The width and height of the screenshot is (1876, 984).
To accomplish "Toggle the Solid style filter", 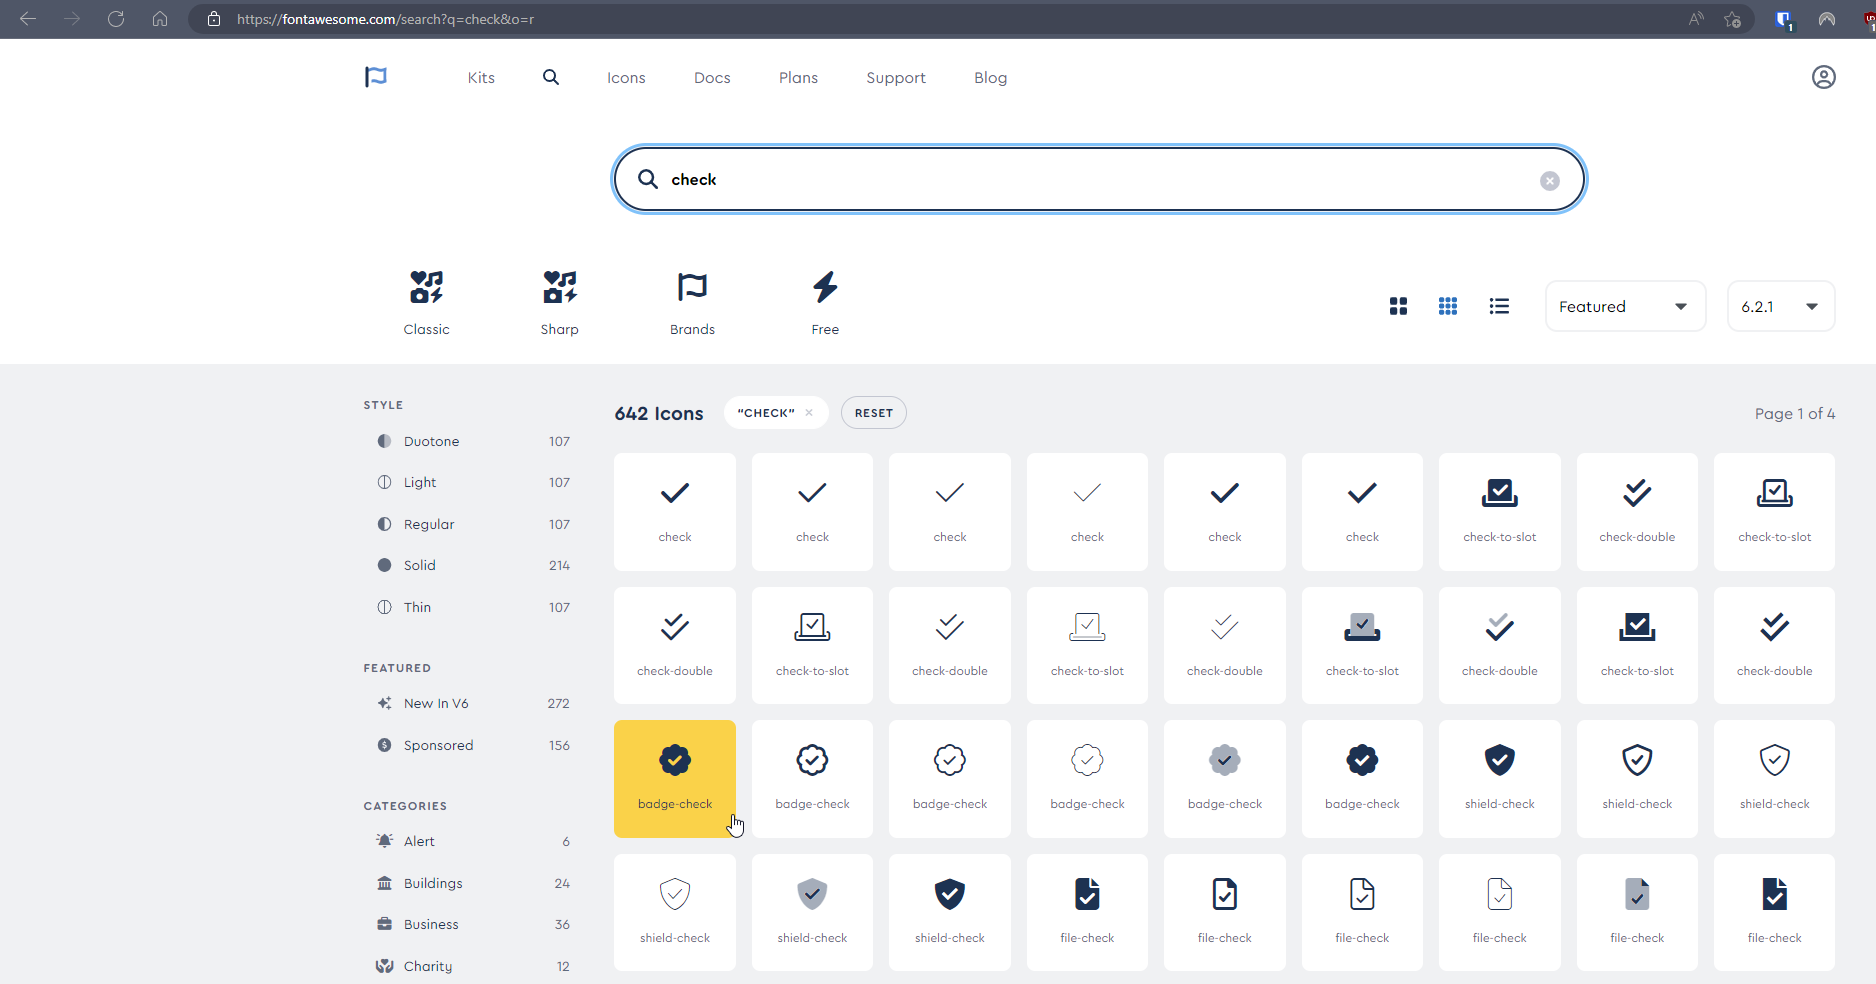I will click(x=419, y=565).
